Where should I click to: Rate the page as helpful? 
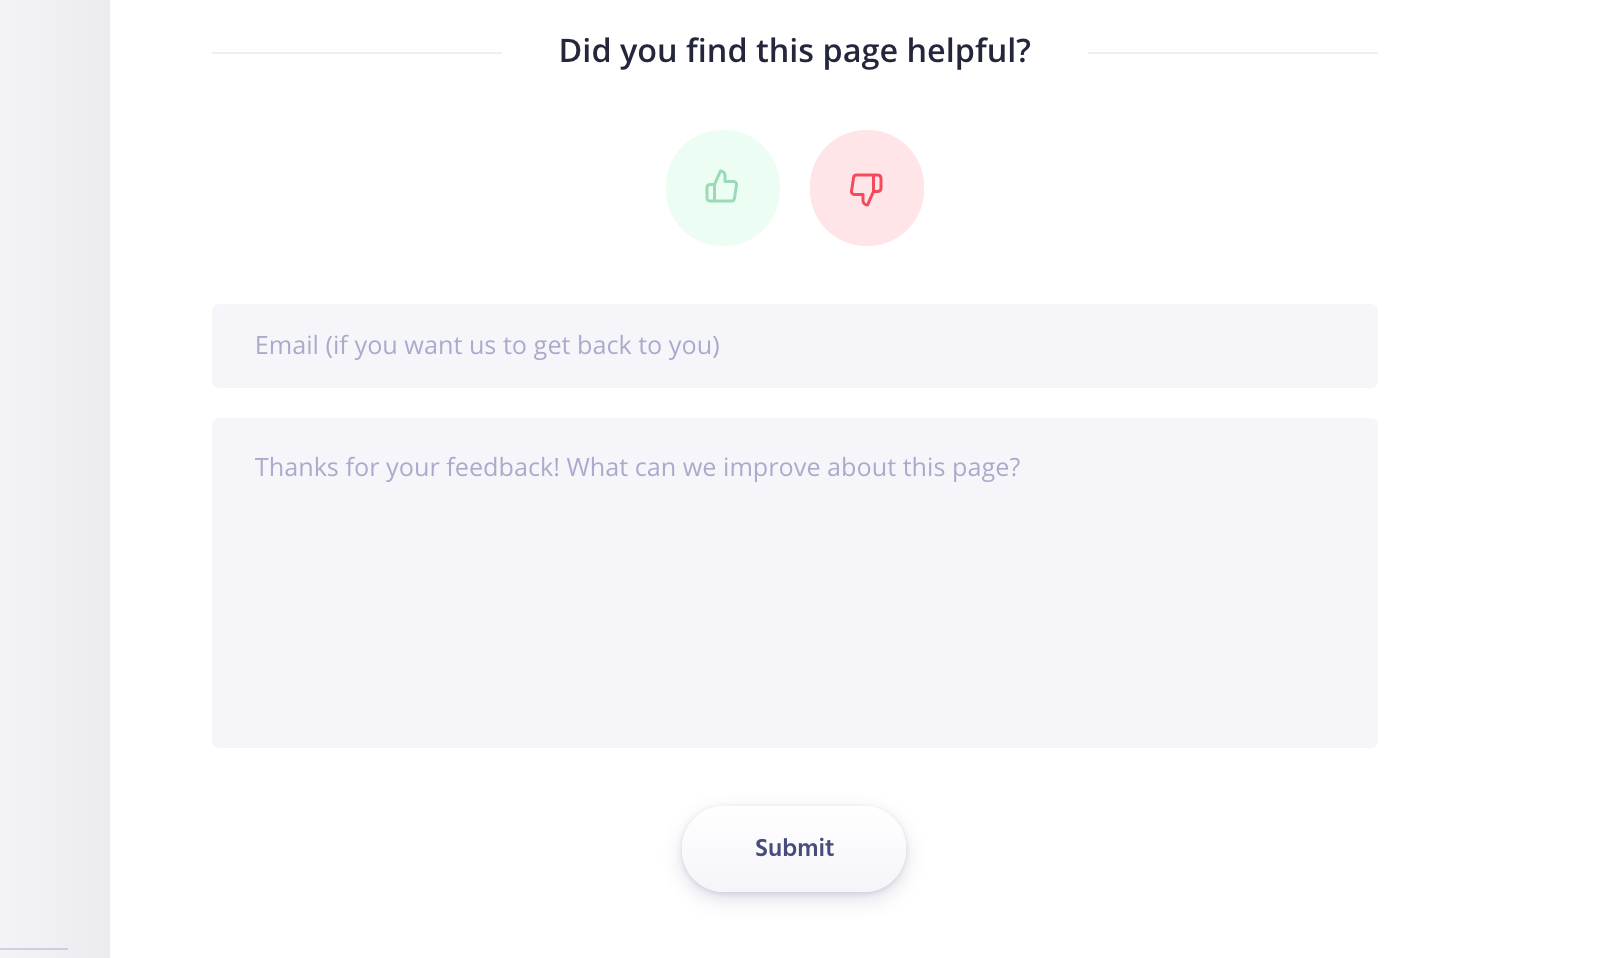coord(723,188)
